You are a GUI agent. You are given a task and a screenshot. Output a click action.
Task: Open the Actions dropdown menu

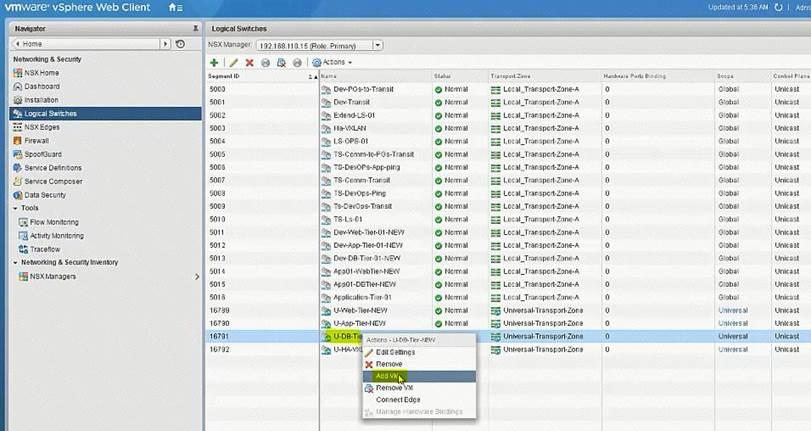332,62
